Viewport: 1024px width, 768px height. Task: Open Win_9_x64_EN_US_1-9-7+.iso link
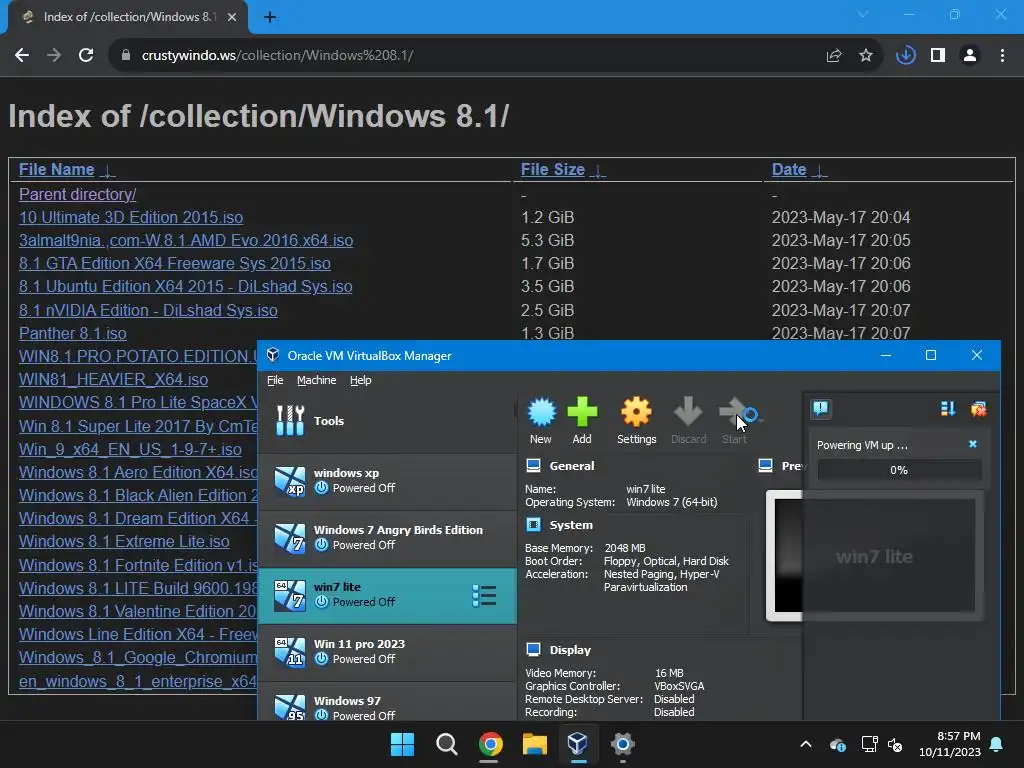click(130, 449)
